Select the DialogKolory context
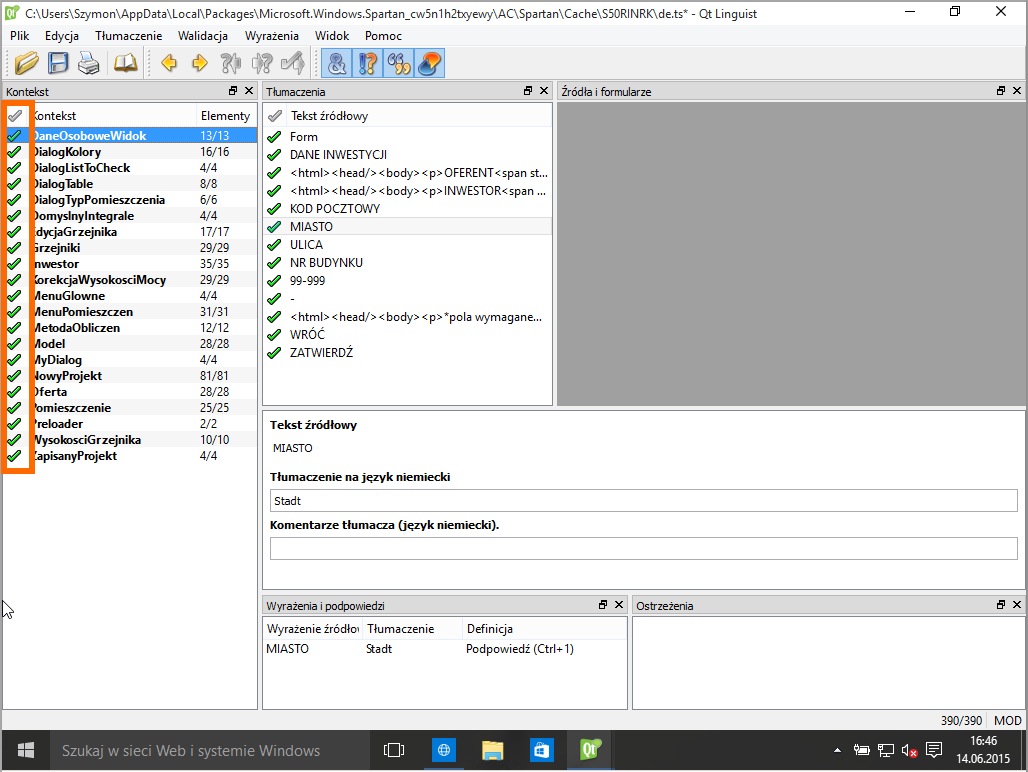This screenshot has height=772, width=1028. click(66, 152)
